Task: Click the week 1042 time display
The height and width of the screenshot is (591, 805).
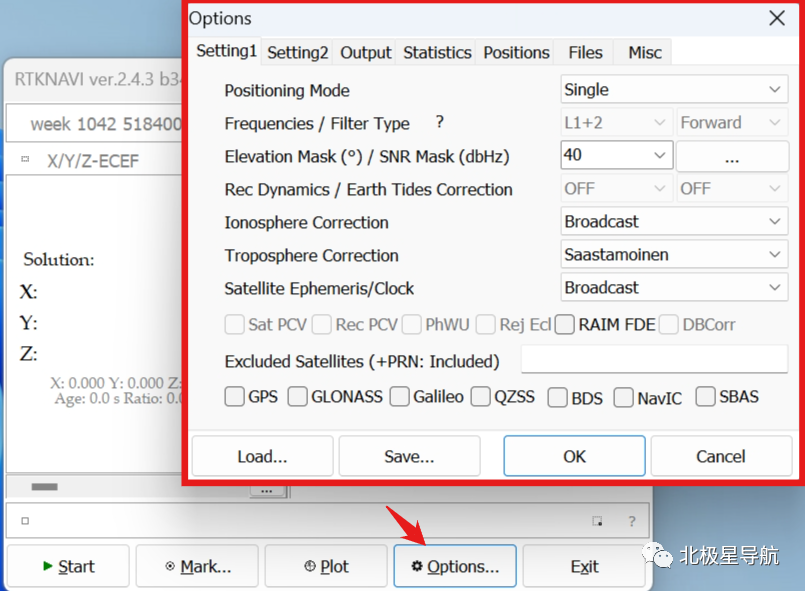Action: point(106,124)
